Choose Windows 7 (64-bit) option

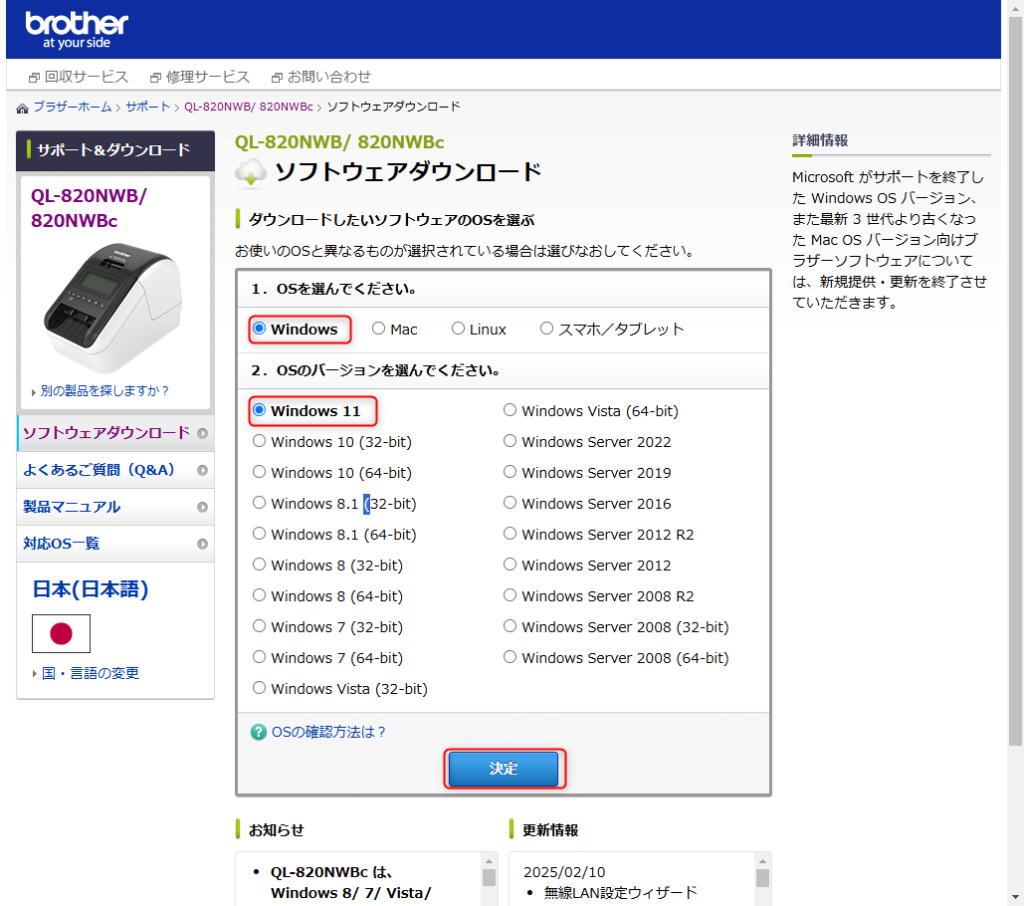[259, 657]
